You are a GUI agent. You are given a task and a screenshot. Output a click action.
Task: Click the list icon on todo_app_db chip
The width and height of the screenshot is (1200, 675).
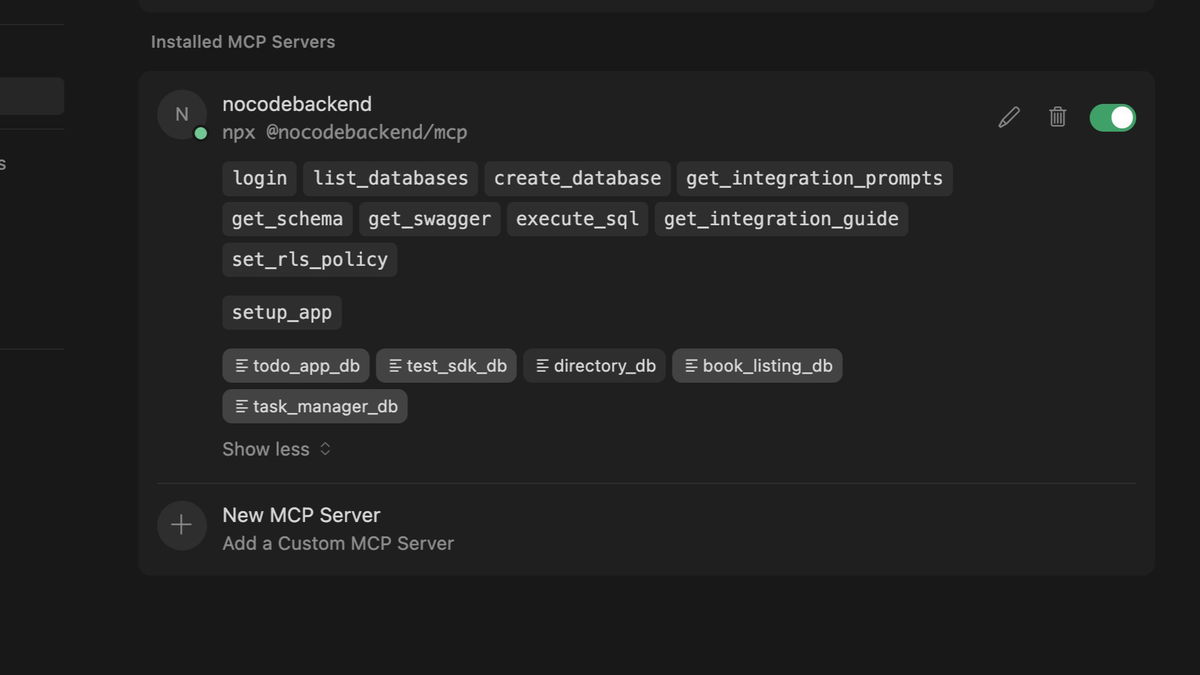click(x=242, y=365)
